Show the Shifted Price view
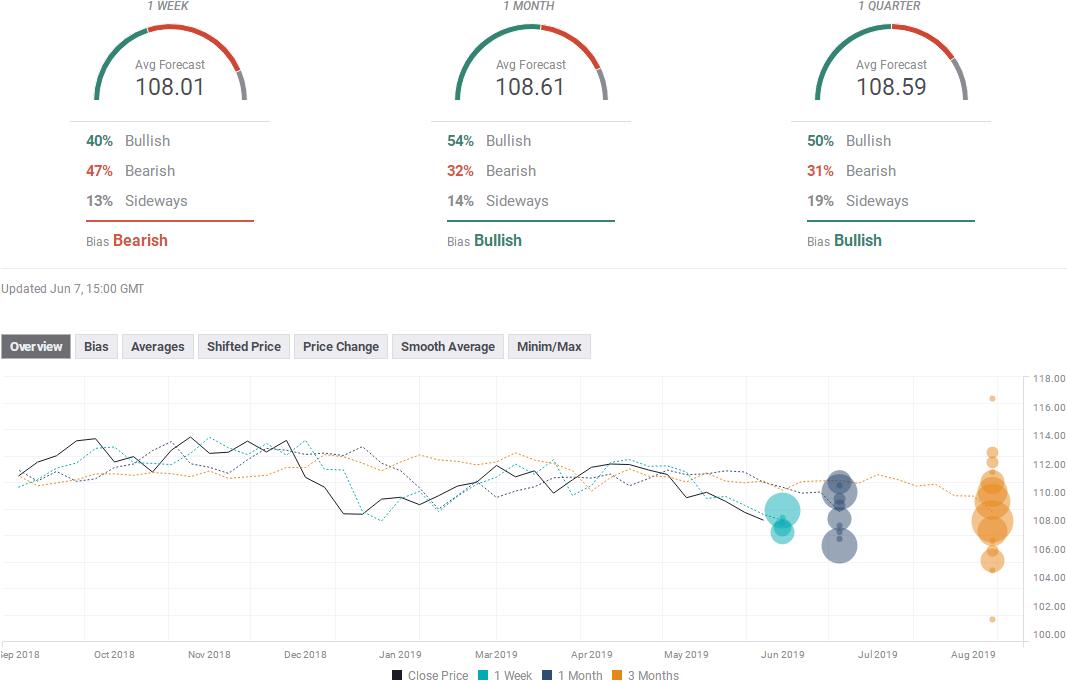Viewport: 1067px width, 682px height. pos(243,347)
